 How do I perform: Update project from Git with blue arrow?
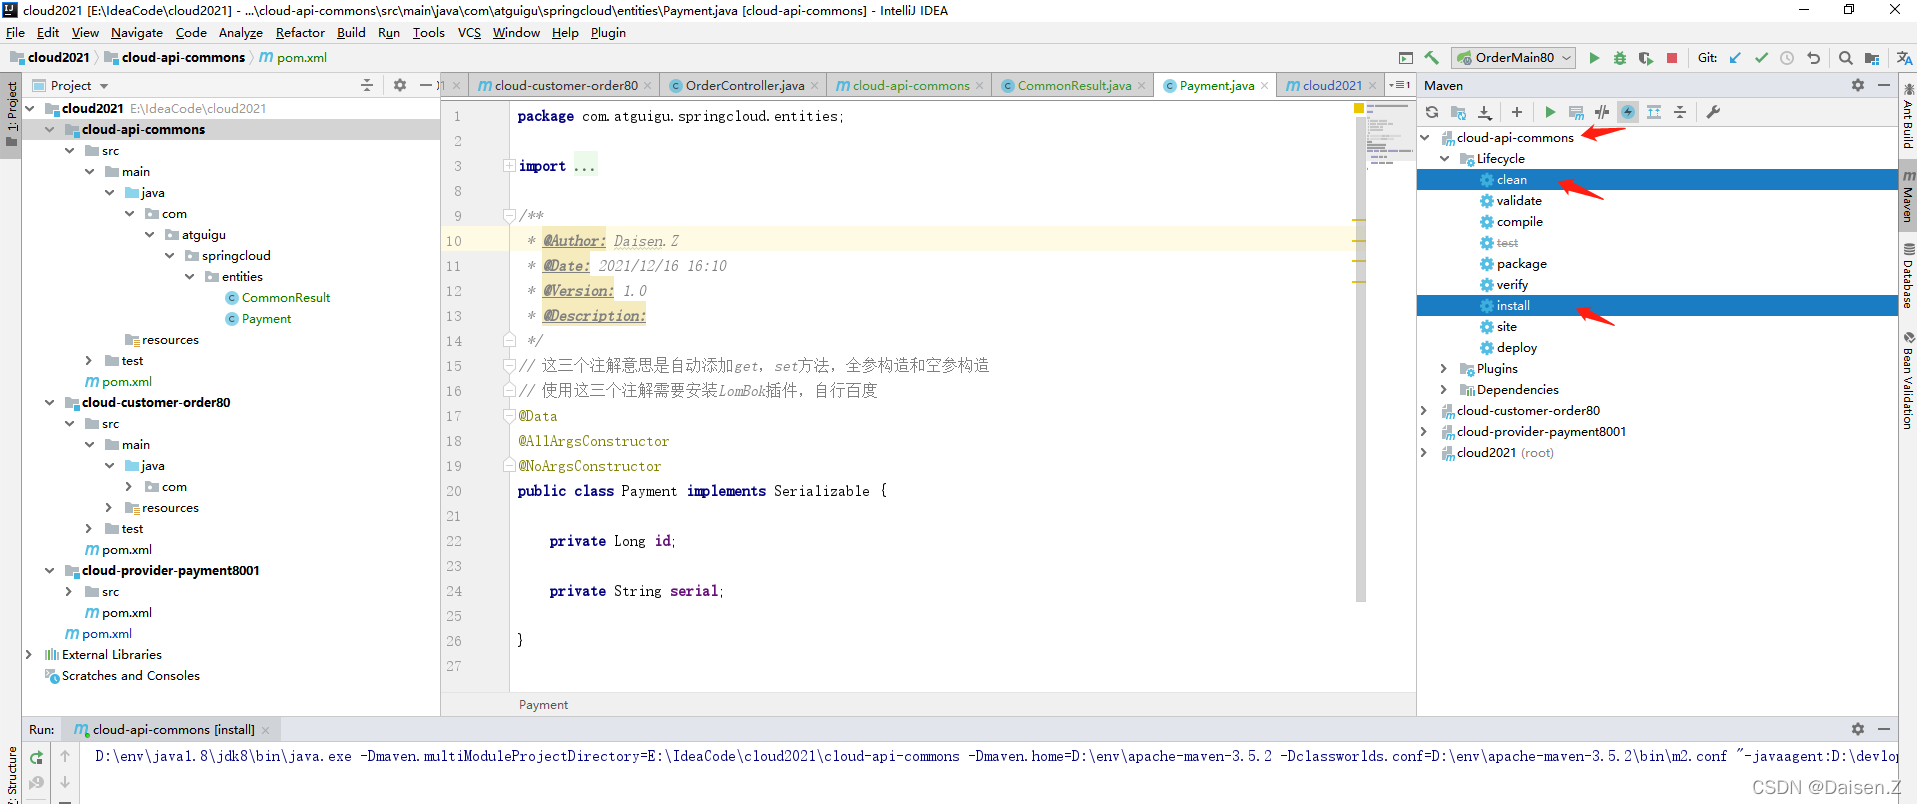(x=1735, y=58)
